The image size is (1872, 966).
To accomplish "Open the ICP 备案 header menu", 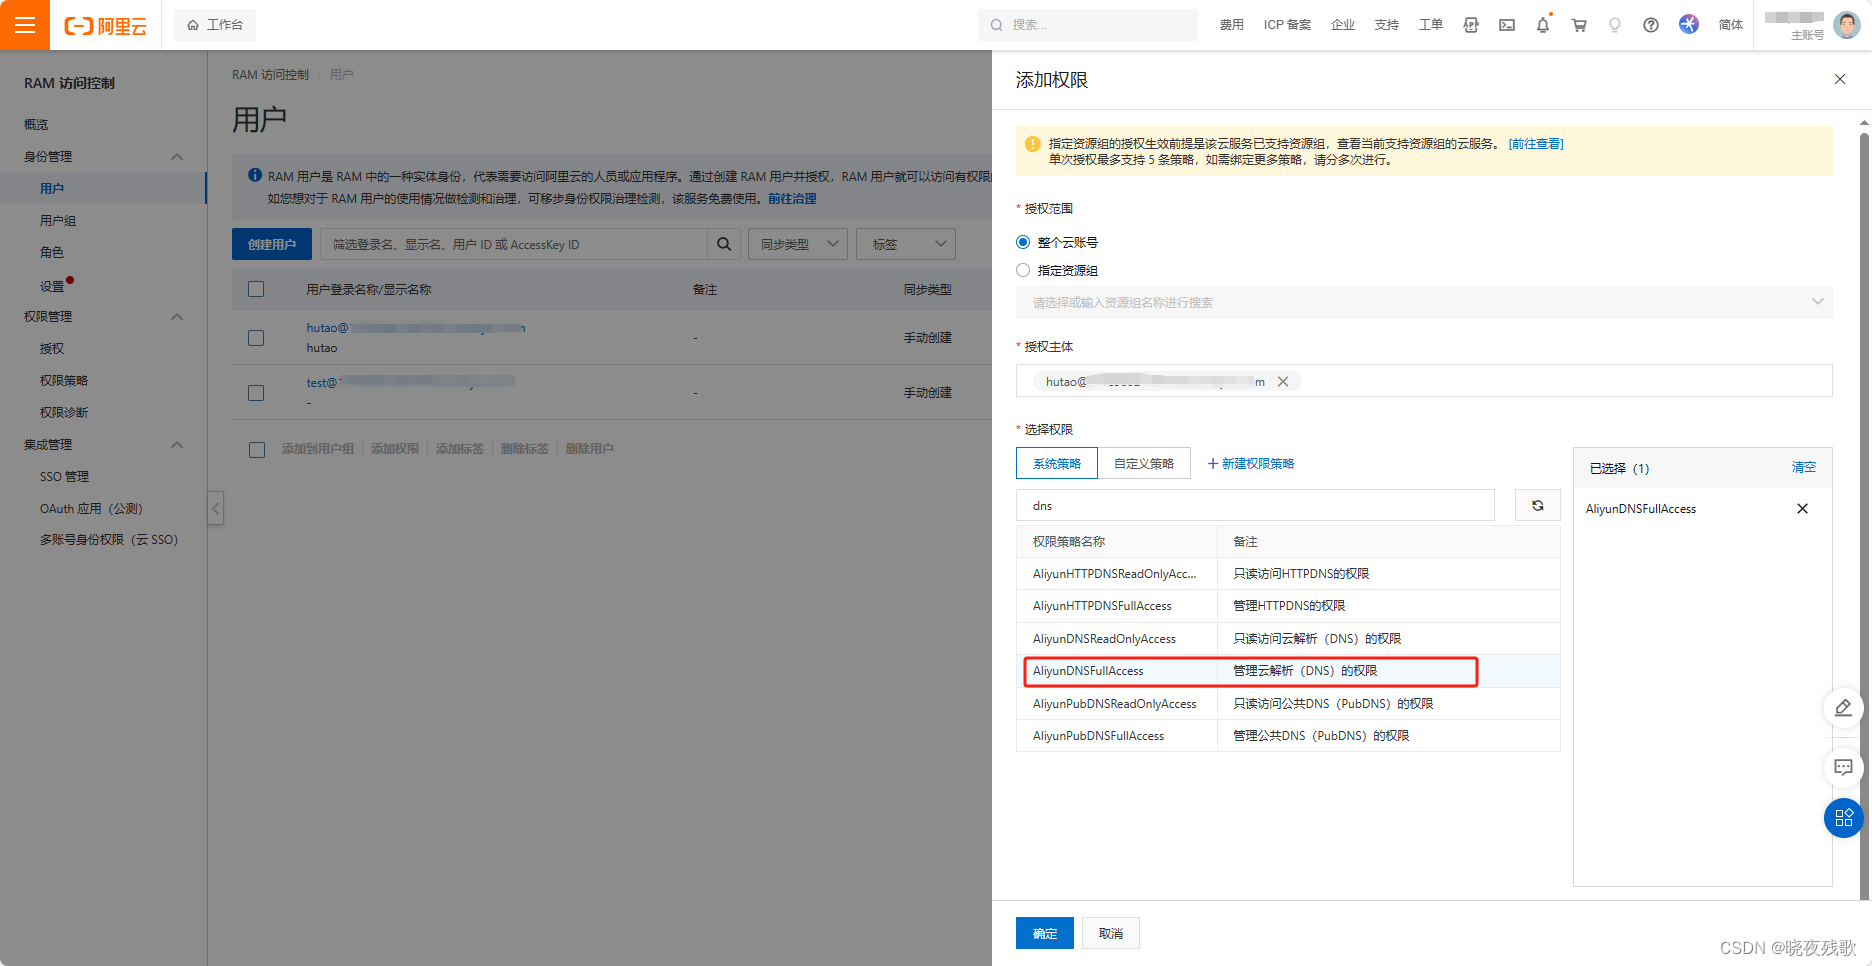I will 1287,25.
